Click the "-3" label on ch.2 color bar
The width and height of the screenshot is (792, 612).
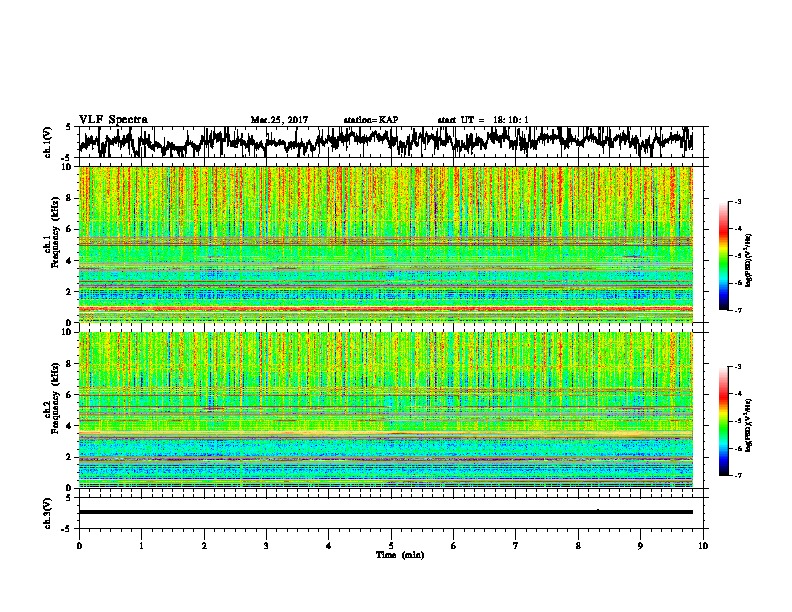coord(737,367)
